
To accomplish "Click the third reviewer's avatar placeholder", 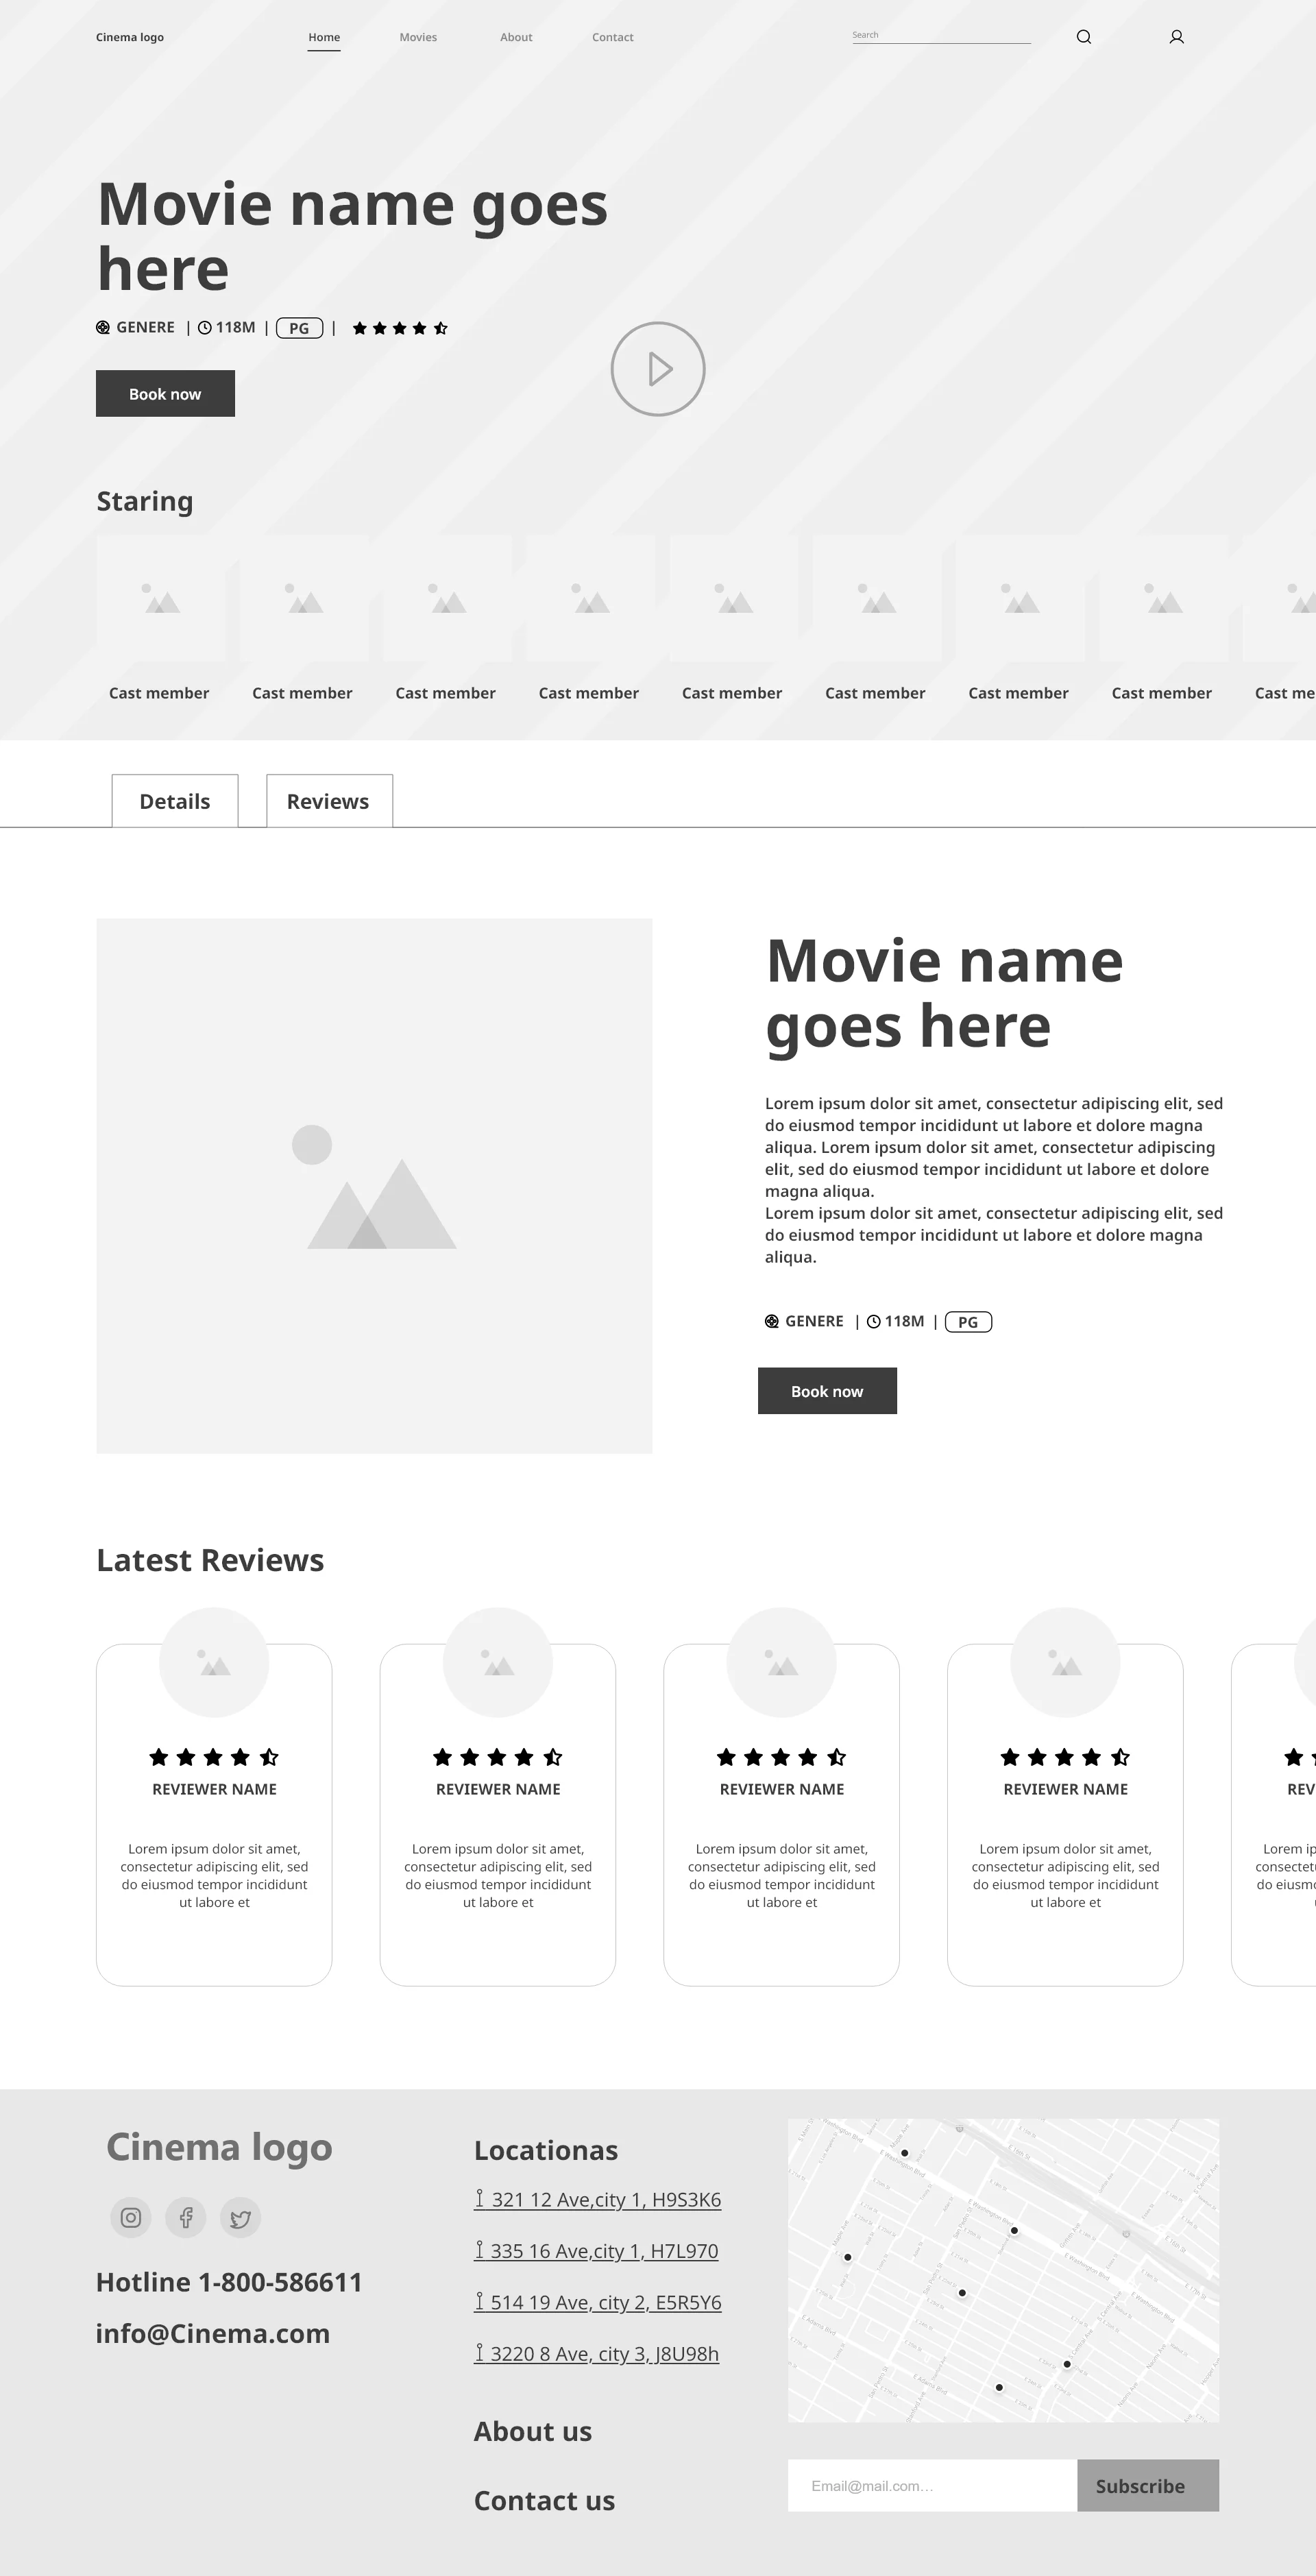I will pos(782,1663).
